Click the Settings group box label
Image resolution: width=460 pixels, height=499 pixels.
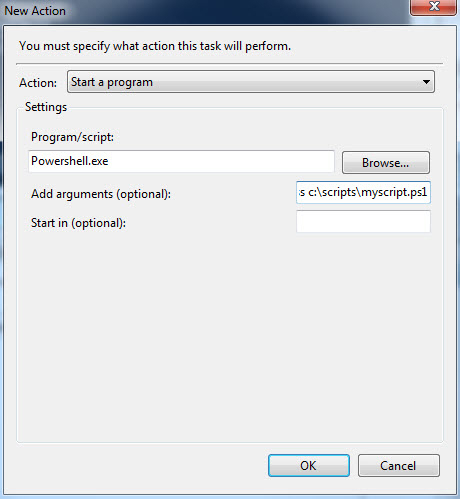46,107
